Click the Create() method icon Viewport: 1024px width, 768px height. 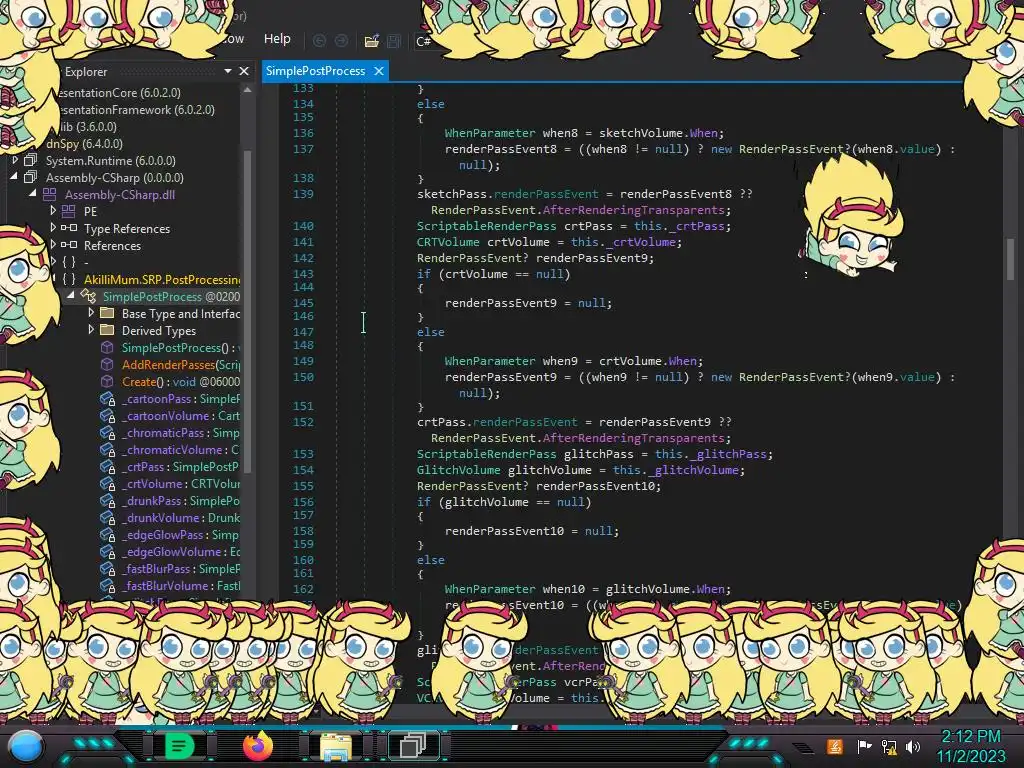pos(107,381)
